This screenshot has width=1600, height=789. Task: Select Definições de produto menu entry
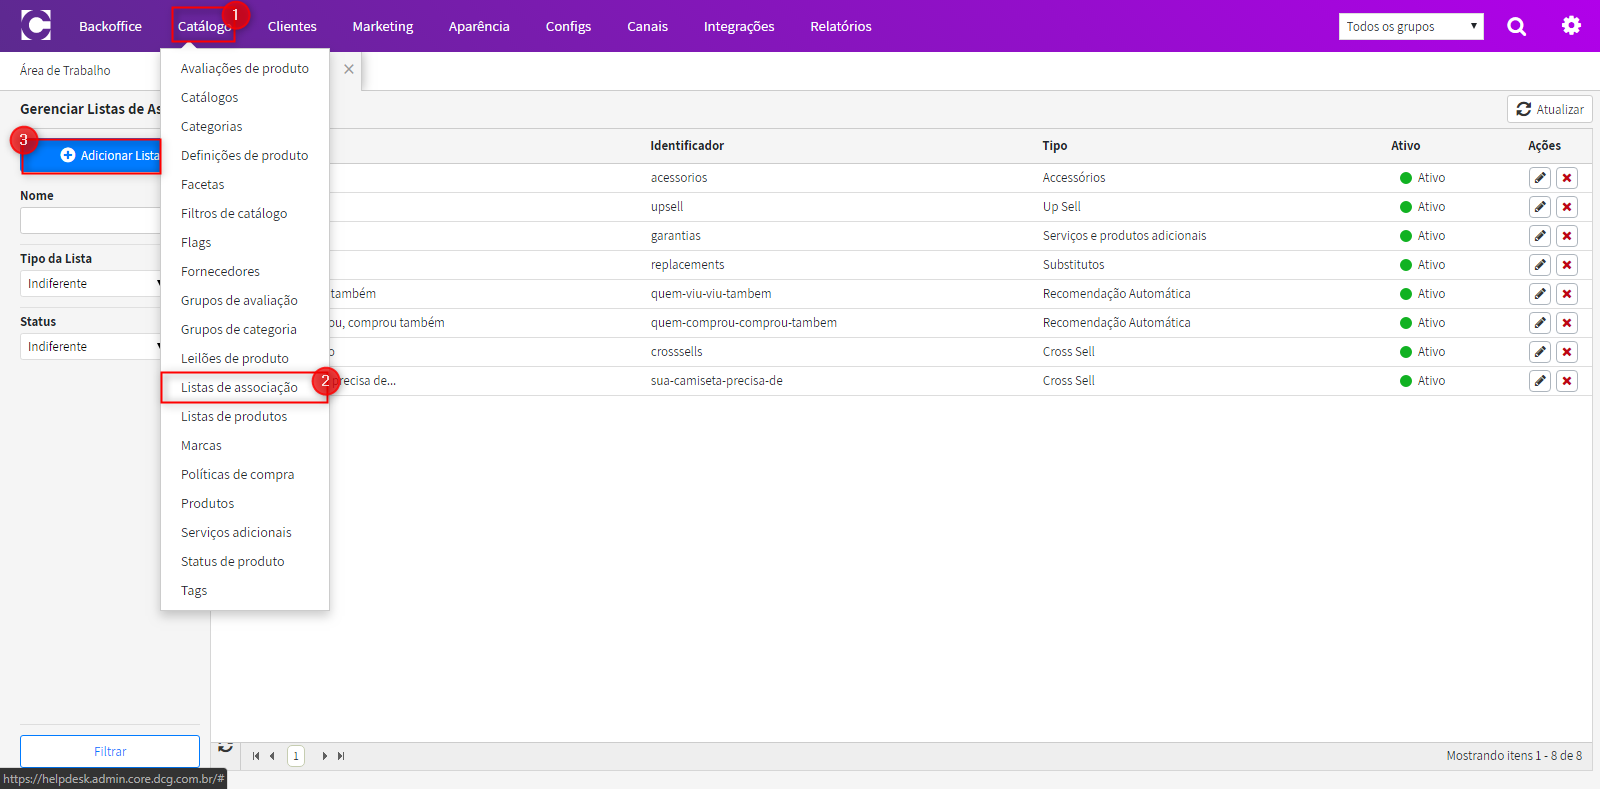click(244, 156)
